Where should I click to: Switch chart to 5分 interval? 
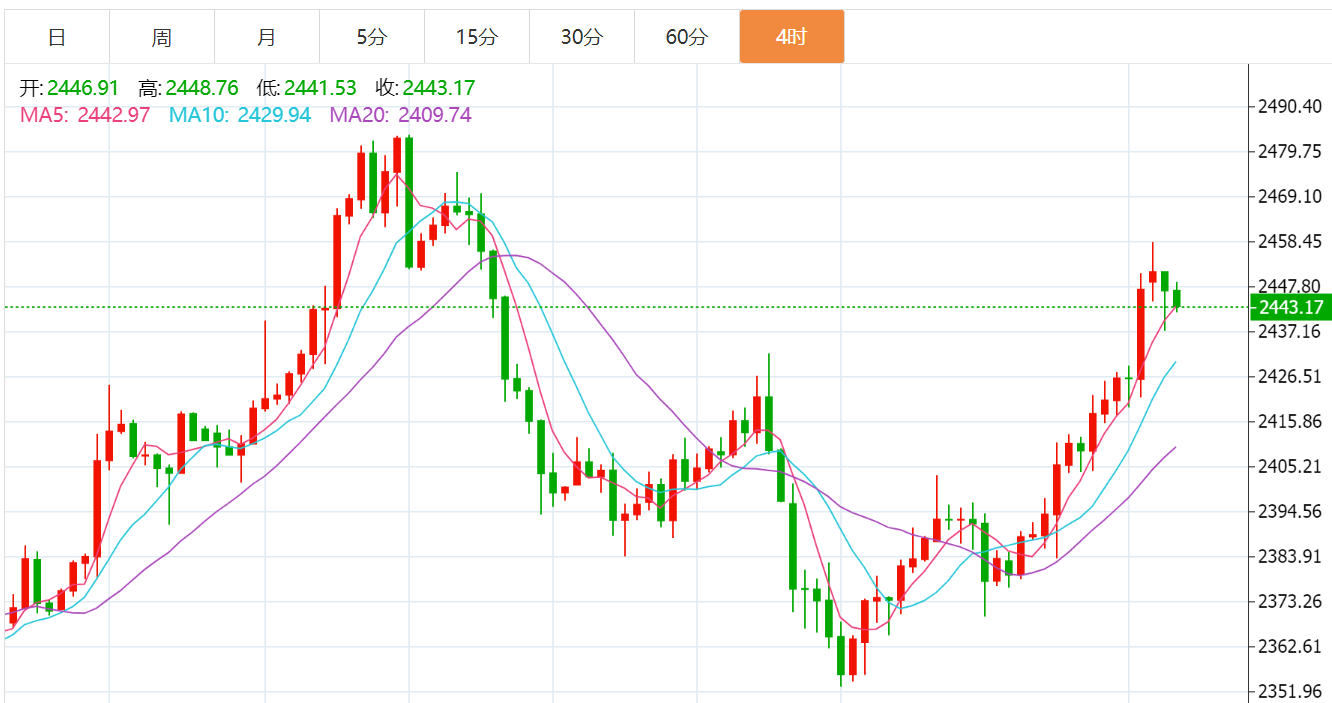point(372,37)
